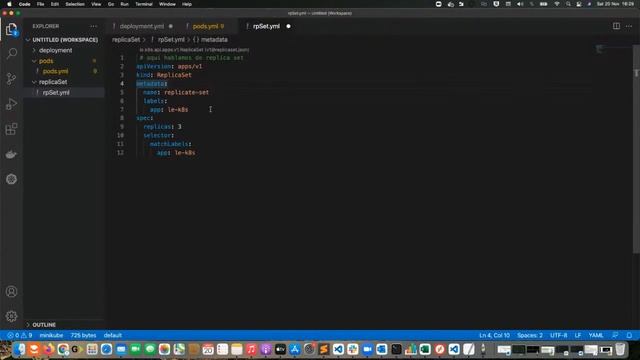The width and height of the screenshot is (640, 360).
Task: Split the editor right
Action: tap(616, 26)
